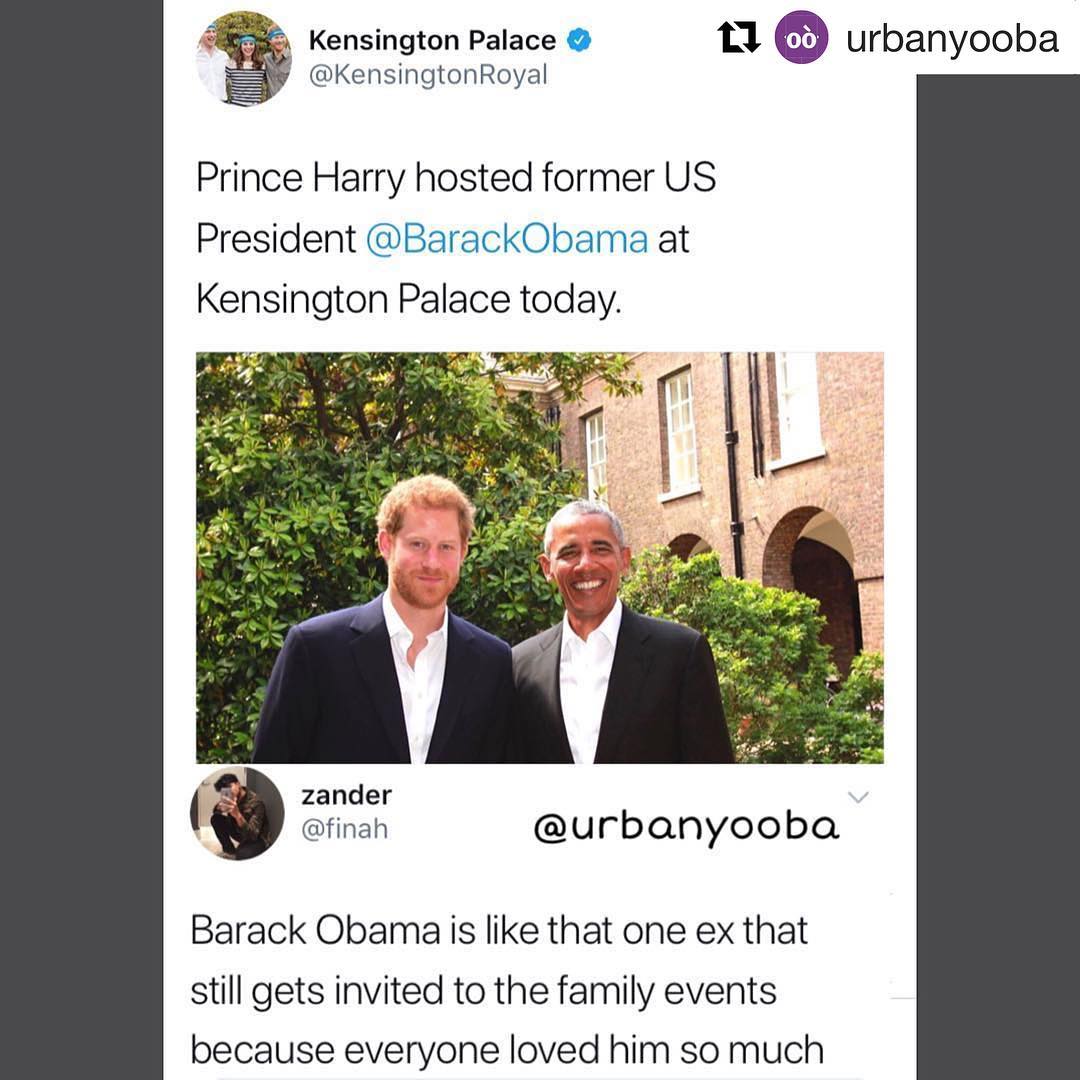Click the 'still gets invited' tweet text
The image size is (1080, 1080).
483,990
